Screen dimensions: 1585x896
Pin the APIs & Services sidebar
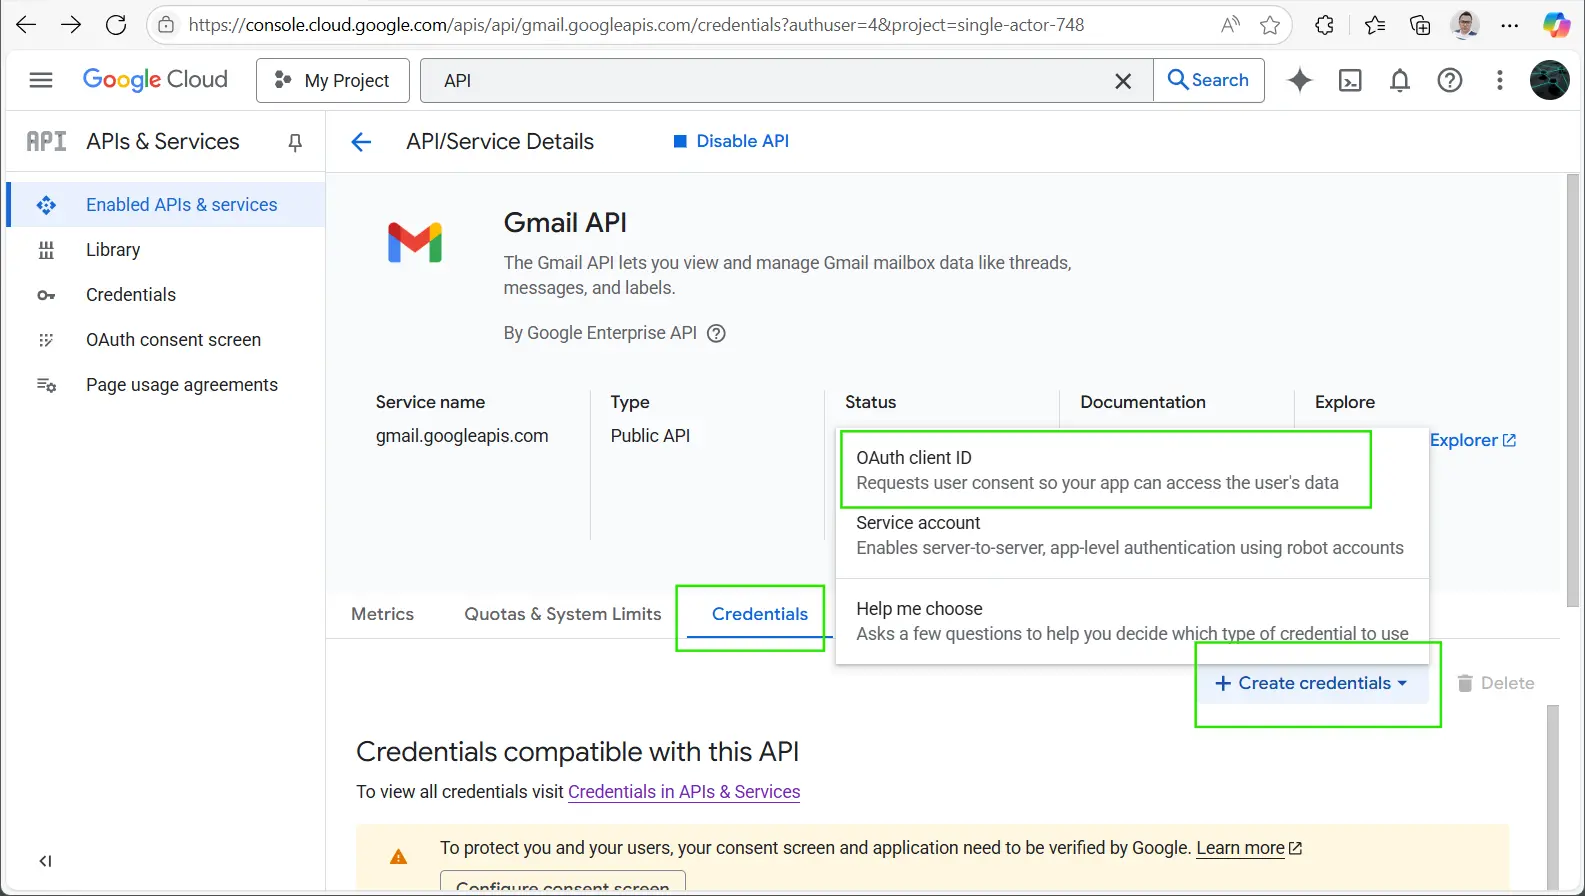coord(295,143)
